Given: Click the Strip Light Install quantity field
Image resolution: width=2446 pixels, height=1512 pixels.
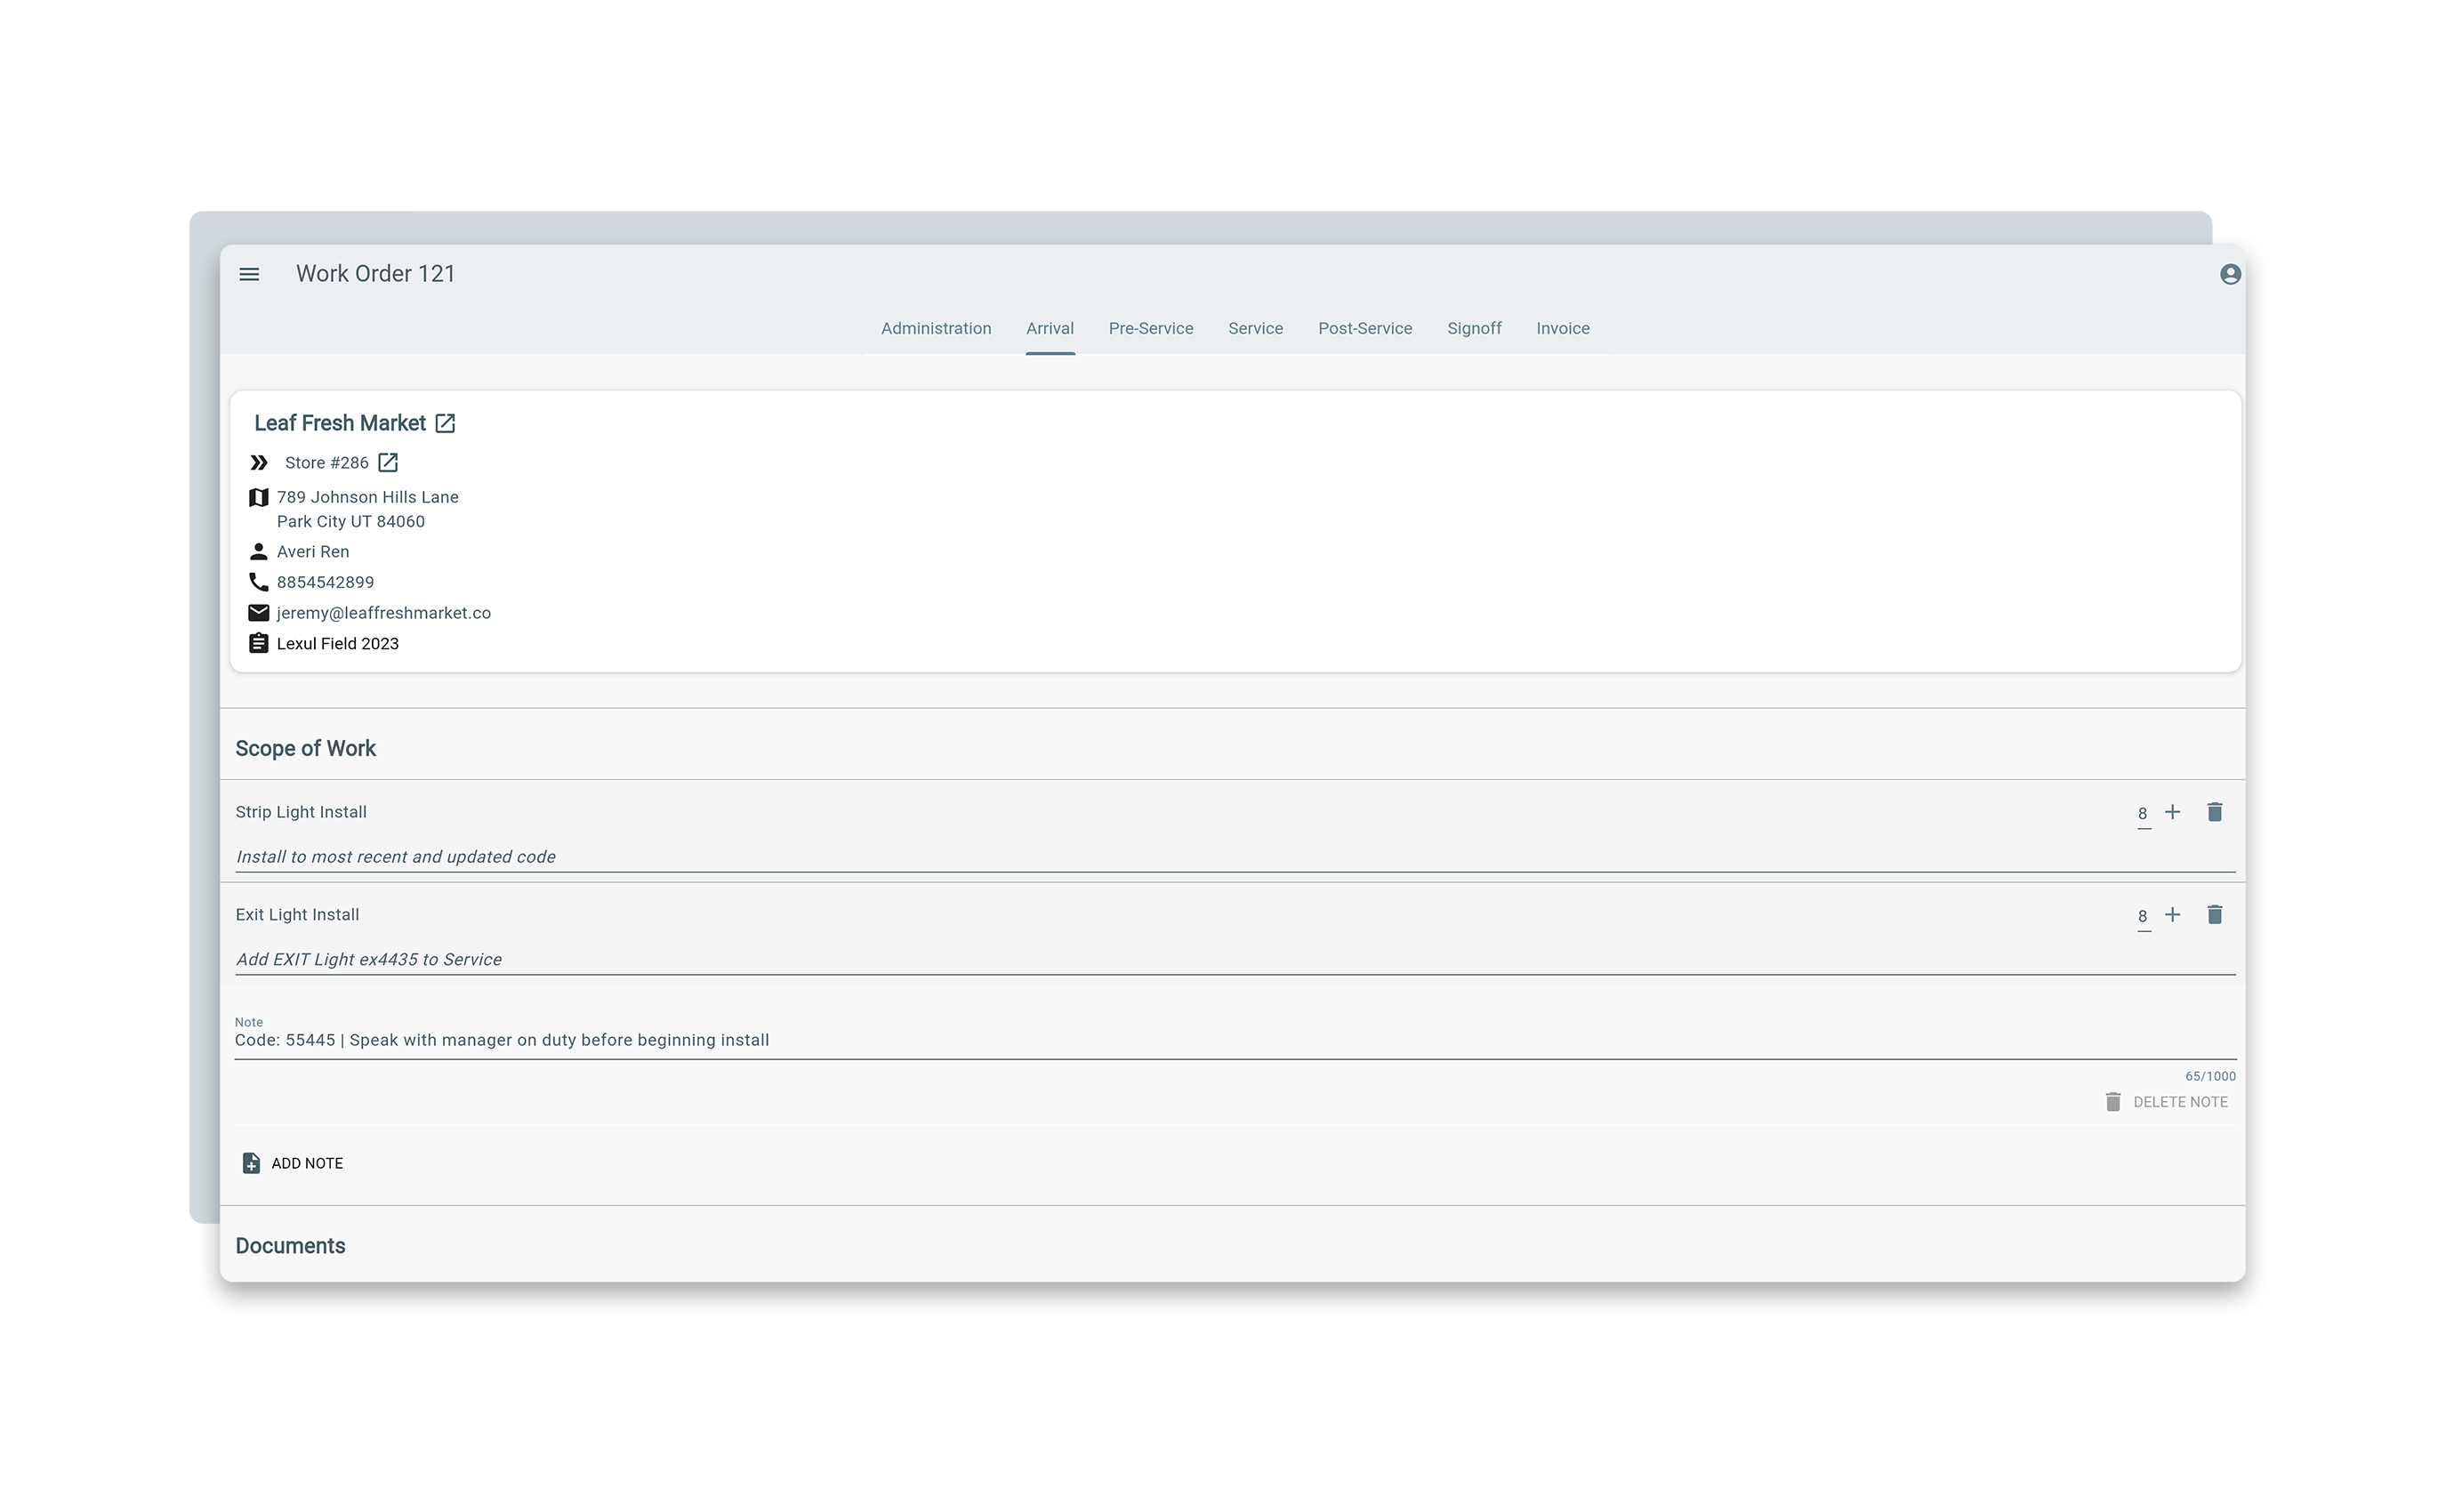Looking at the screenshot, I should coord(2142,814).
